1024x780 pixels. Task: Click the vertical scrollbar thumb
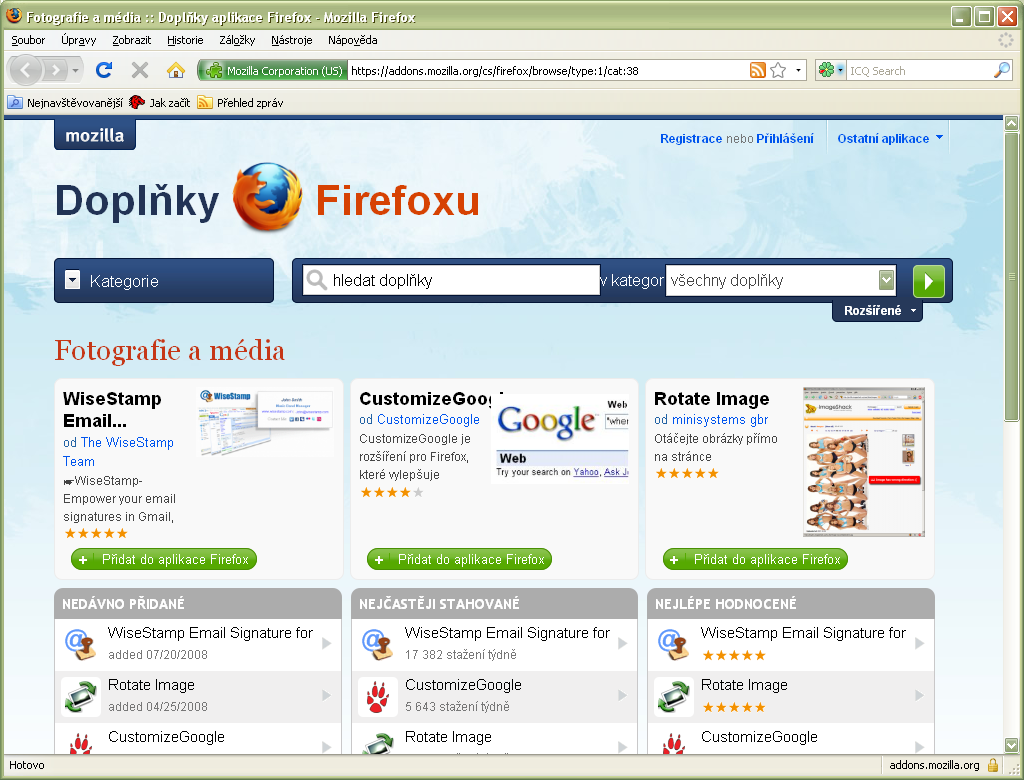[x=1012, y=277]
